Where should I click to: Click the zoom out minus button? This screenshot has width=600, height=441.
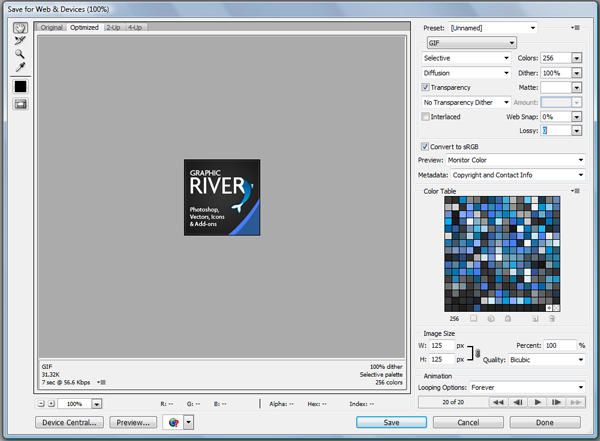coord(41,403)
